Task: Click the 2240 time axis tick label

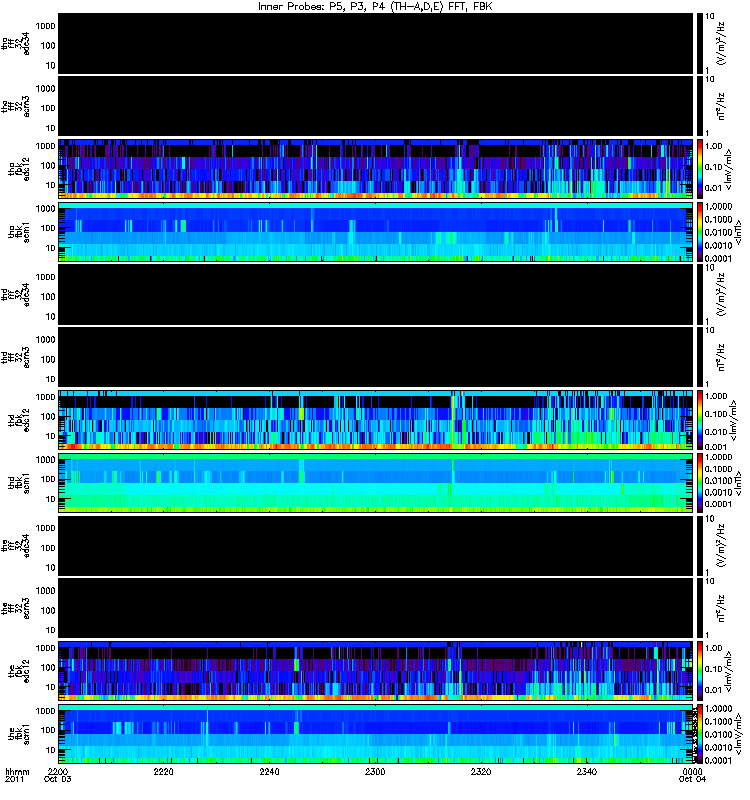Action: (269, 771)
